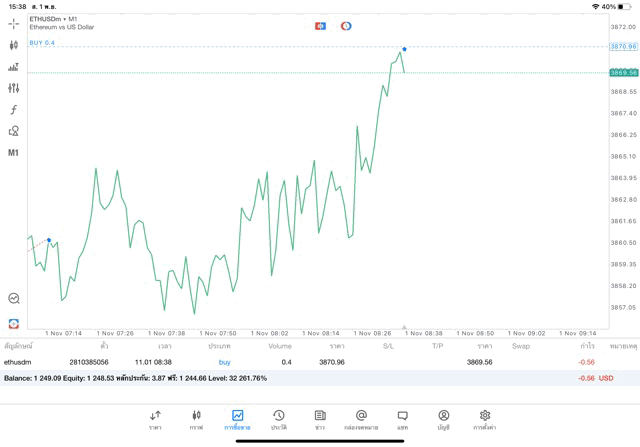Image resolution: width=640 pixels, height=447 pixels.
Task: Open chart settings sliders icon
Action: coord(13,88)
